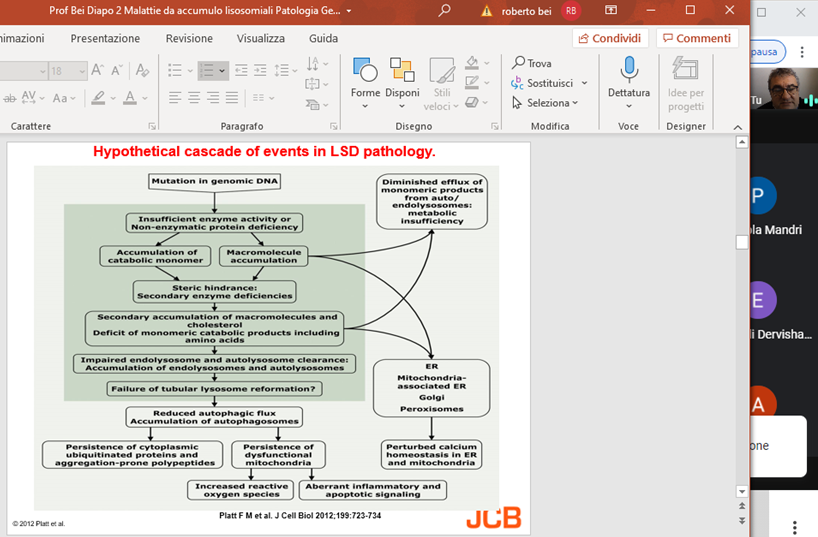Open the Disegno dialog launcher
818x537 pixels.
(495, 126)
